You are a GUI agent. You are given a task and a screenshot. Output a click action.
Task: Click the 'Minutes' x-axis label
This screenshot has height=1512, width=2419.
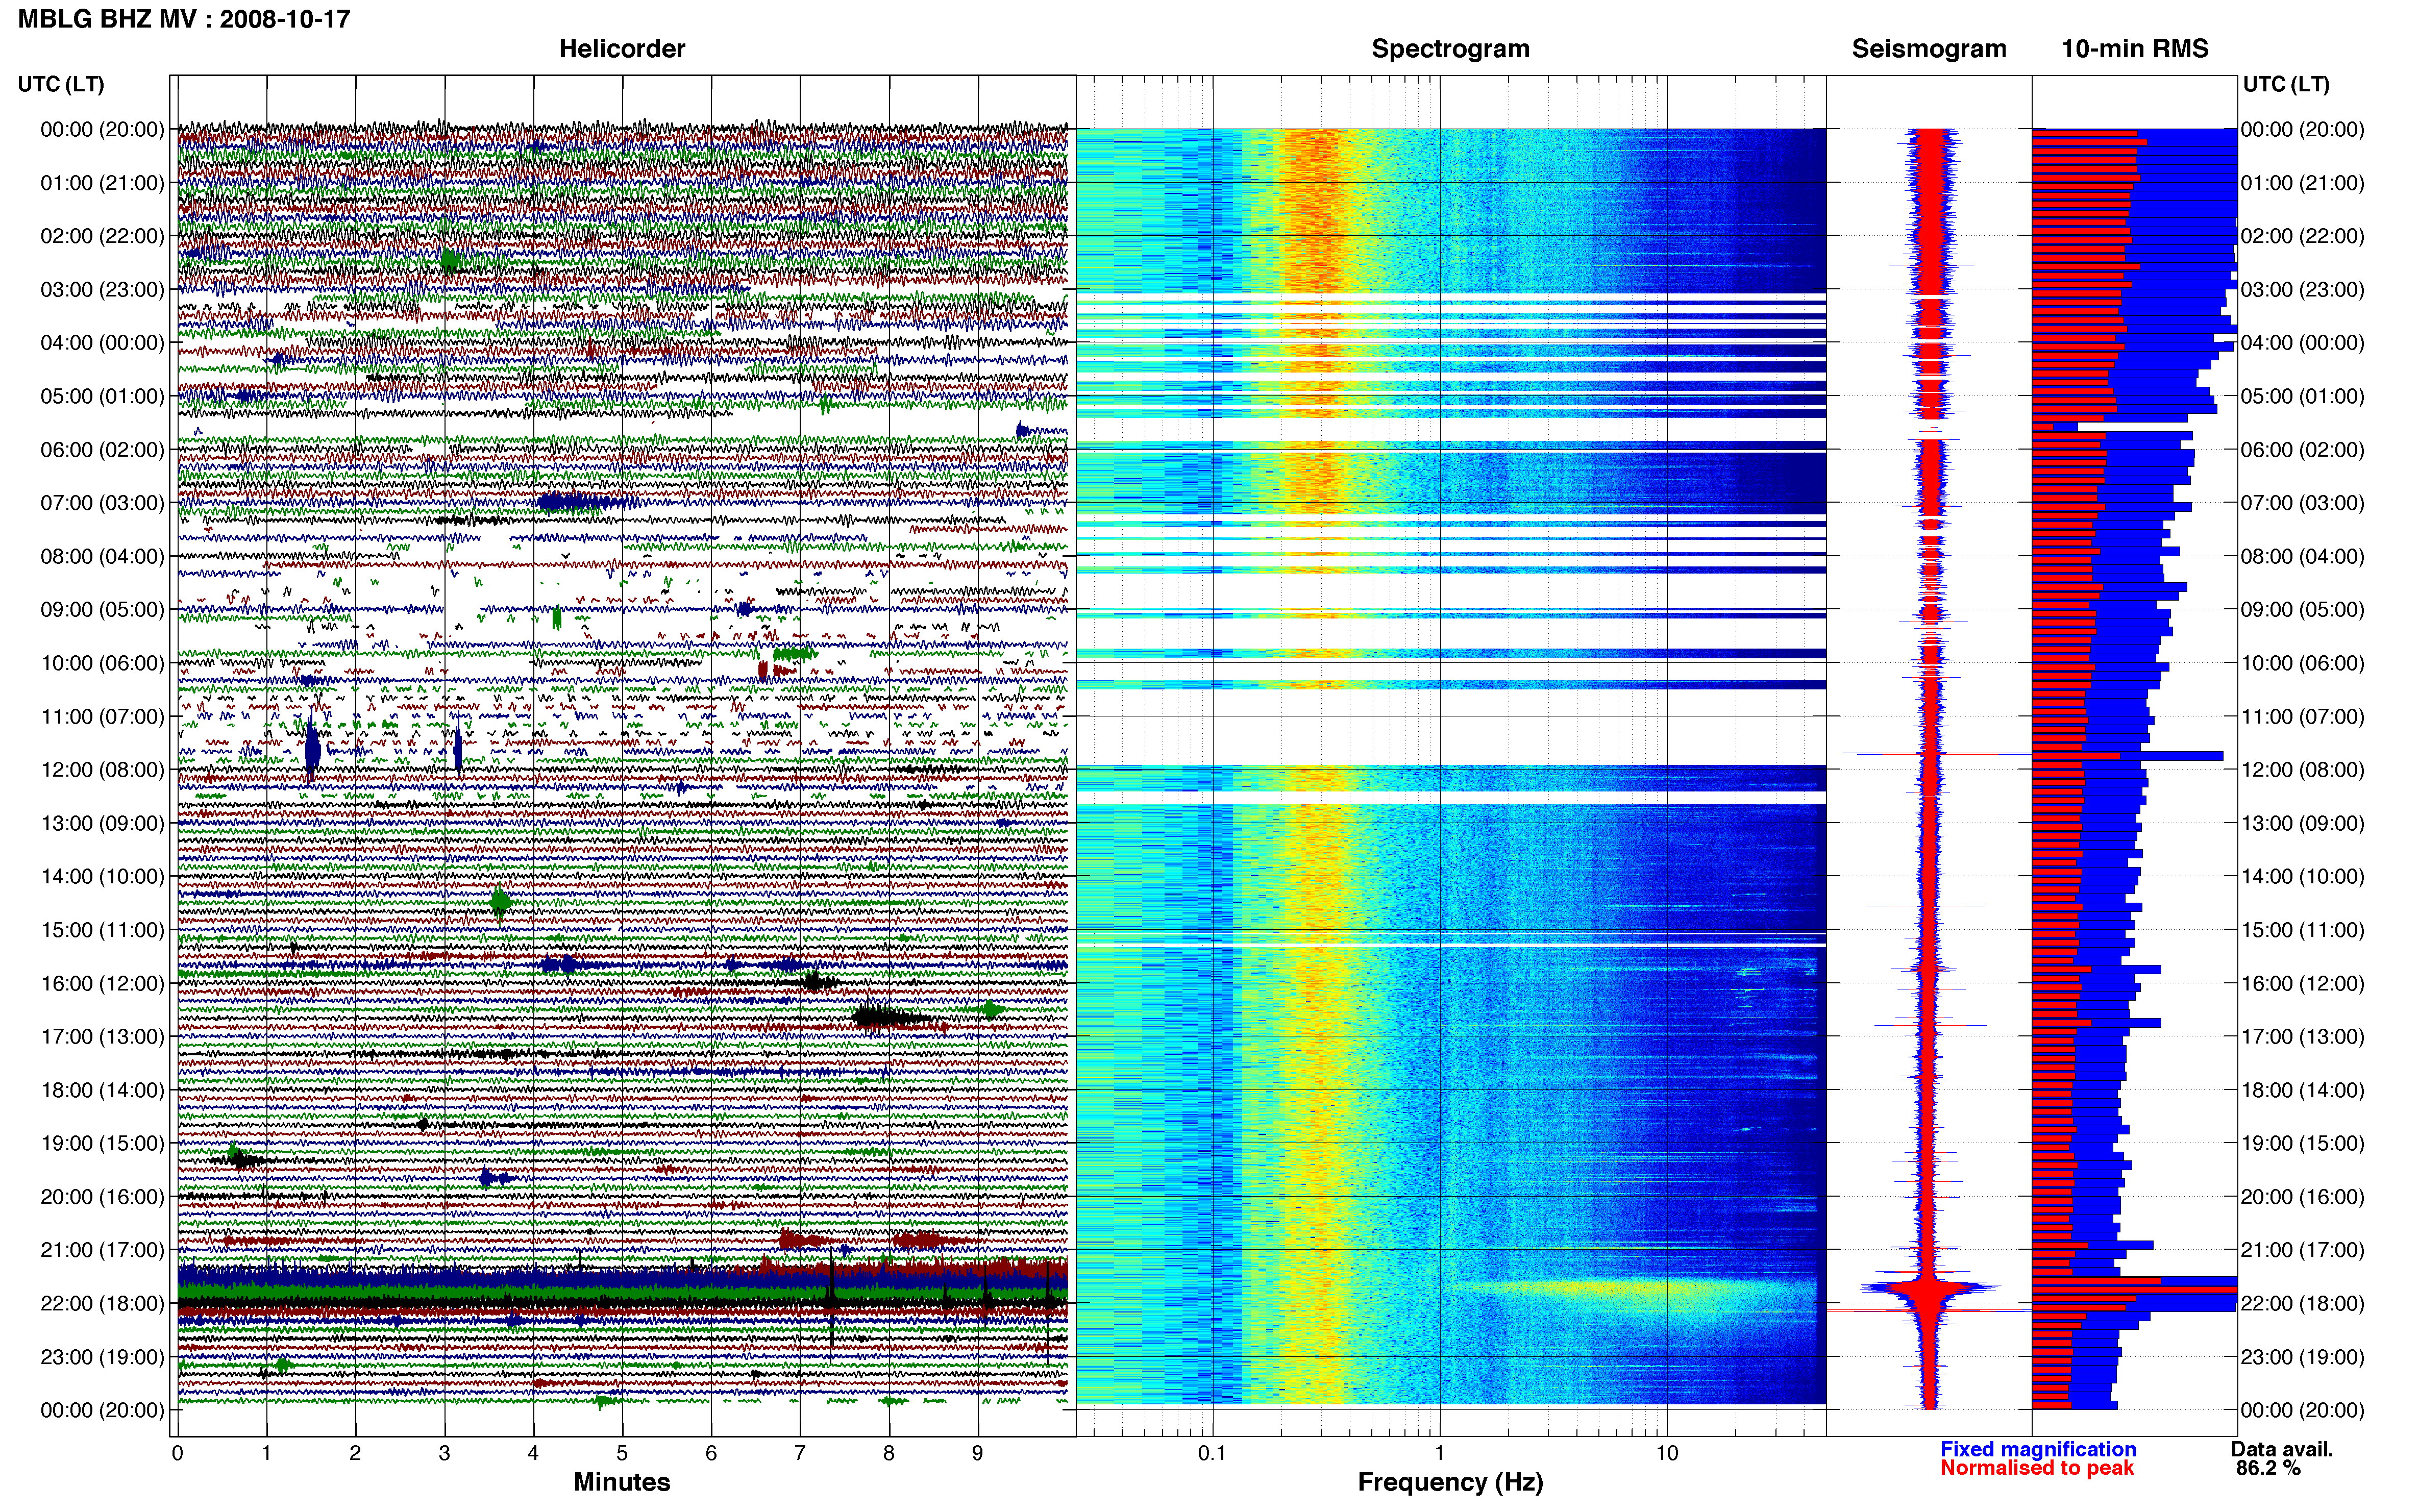(x=622, y=1482)
